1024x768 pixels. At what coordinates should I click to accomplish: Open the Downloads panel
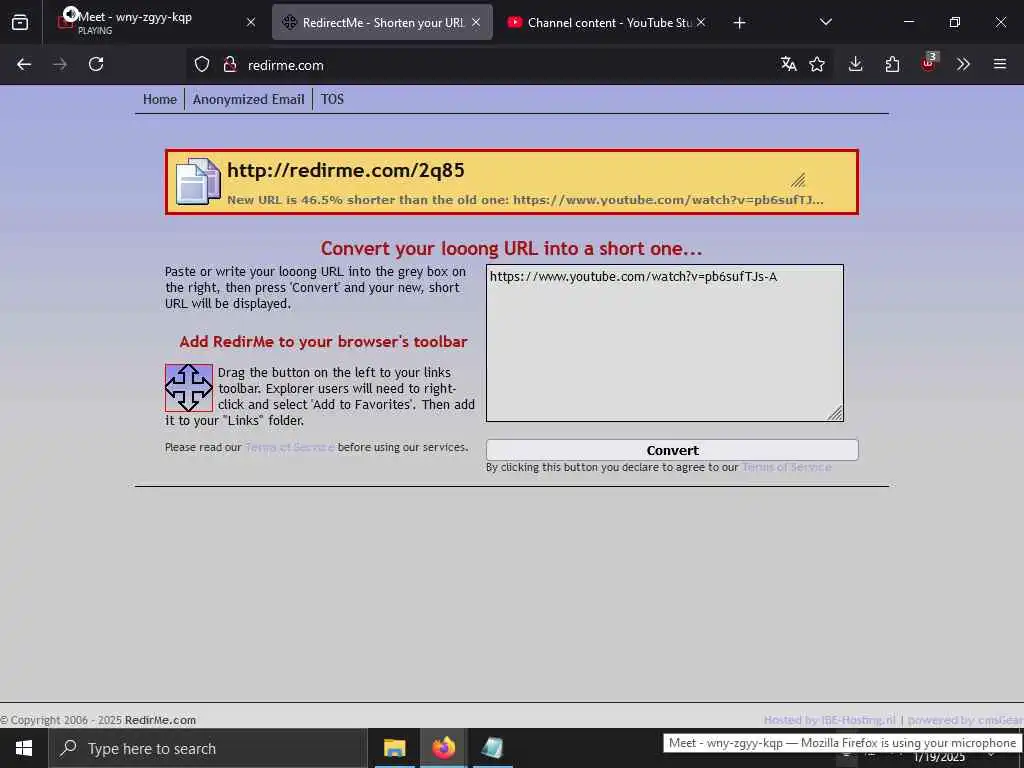click(x=856, y=64)
